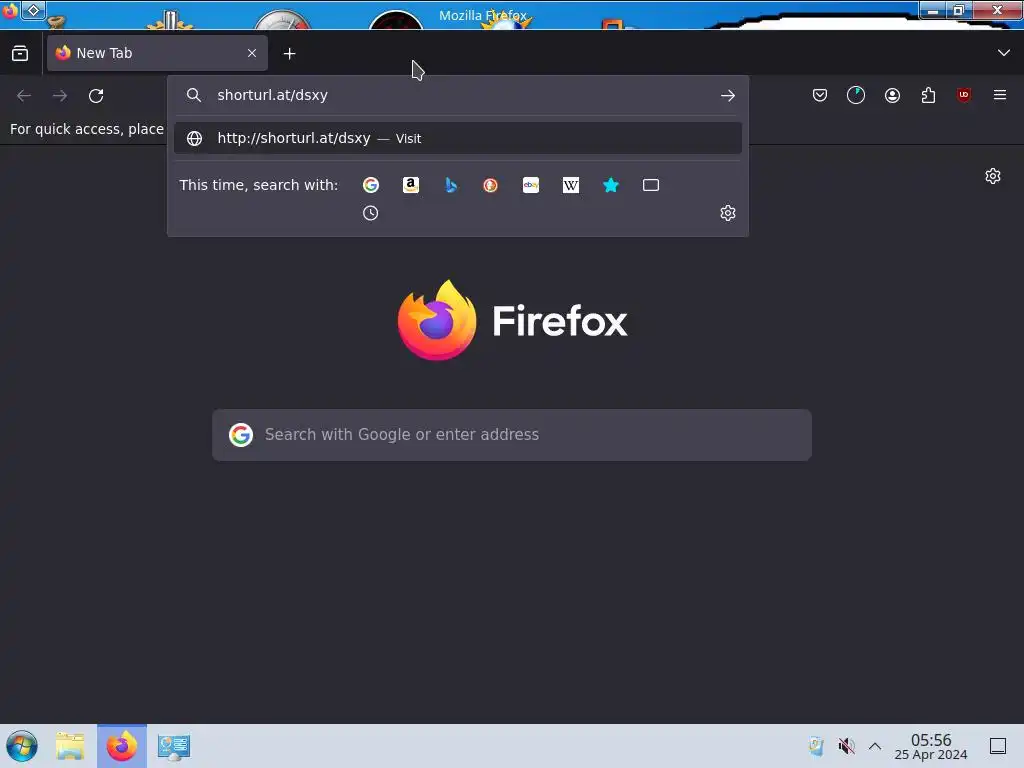This screenshot has height=768, width=1024.
Task: Click the Firefox taskbar button
Action: (x=122, y=746)
